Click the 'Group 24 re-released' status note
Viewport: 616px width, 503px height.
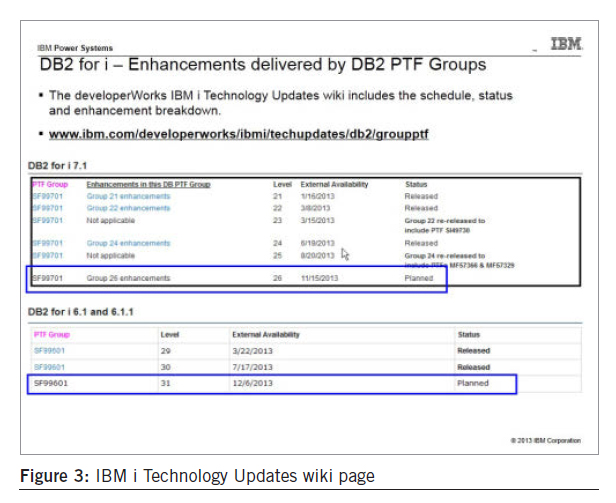tap(459, 260)
